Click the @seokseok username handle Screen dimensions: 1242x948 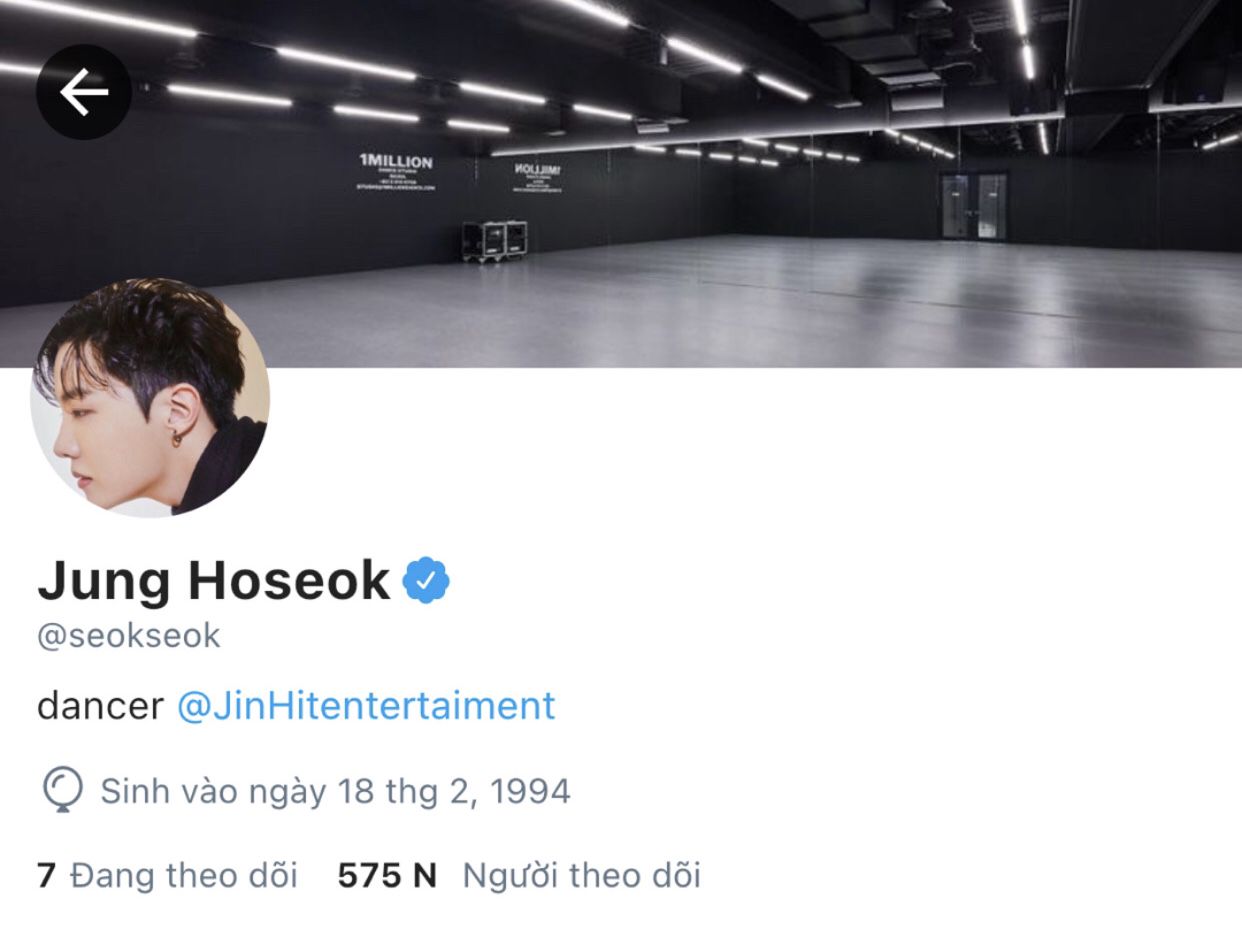(129, 636)
